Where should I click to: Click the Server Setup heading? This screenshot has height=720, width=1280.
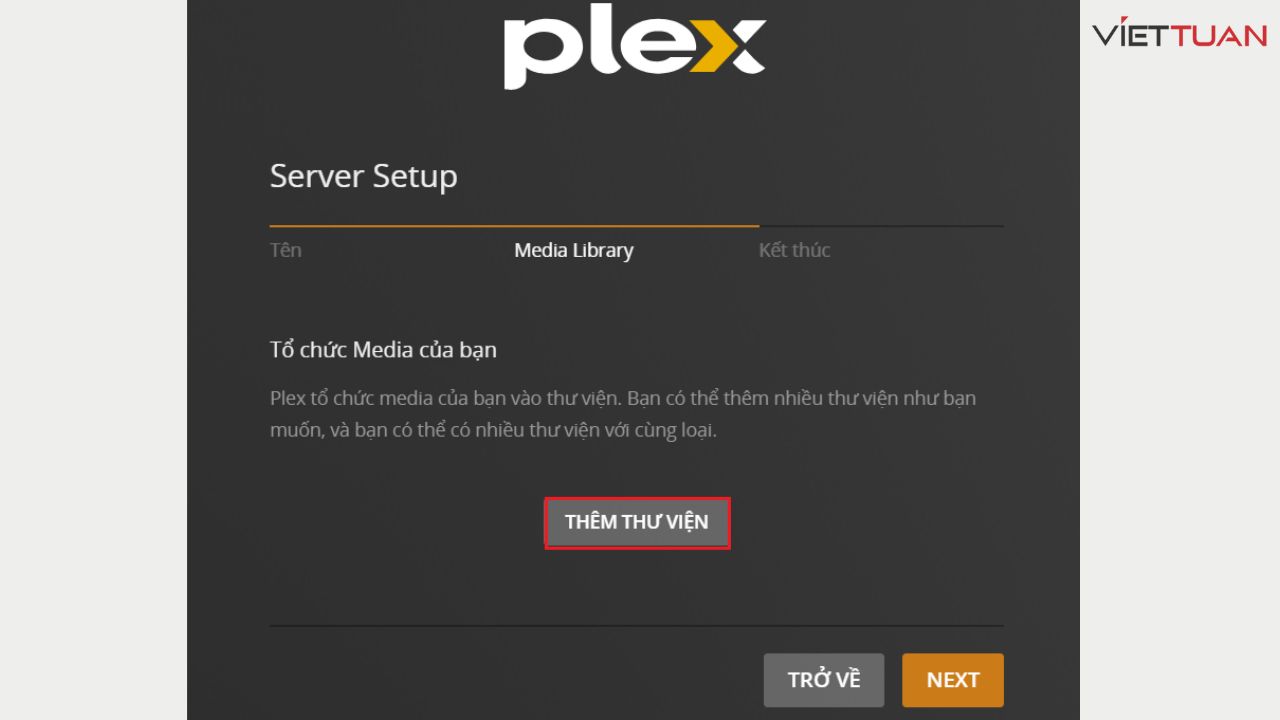click(363, 176)
